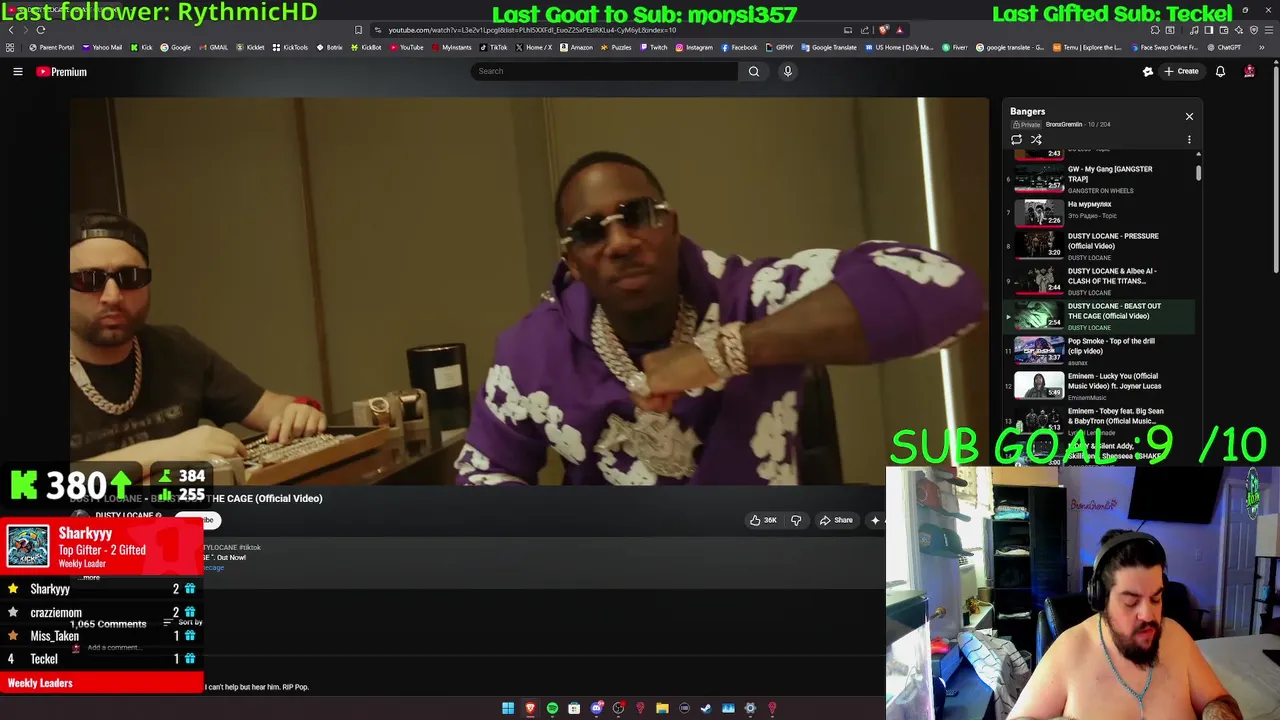This screenshot has width=1280, height=720.
Task: Open Brave Rewards triangle icon
Action: (899, 30)
